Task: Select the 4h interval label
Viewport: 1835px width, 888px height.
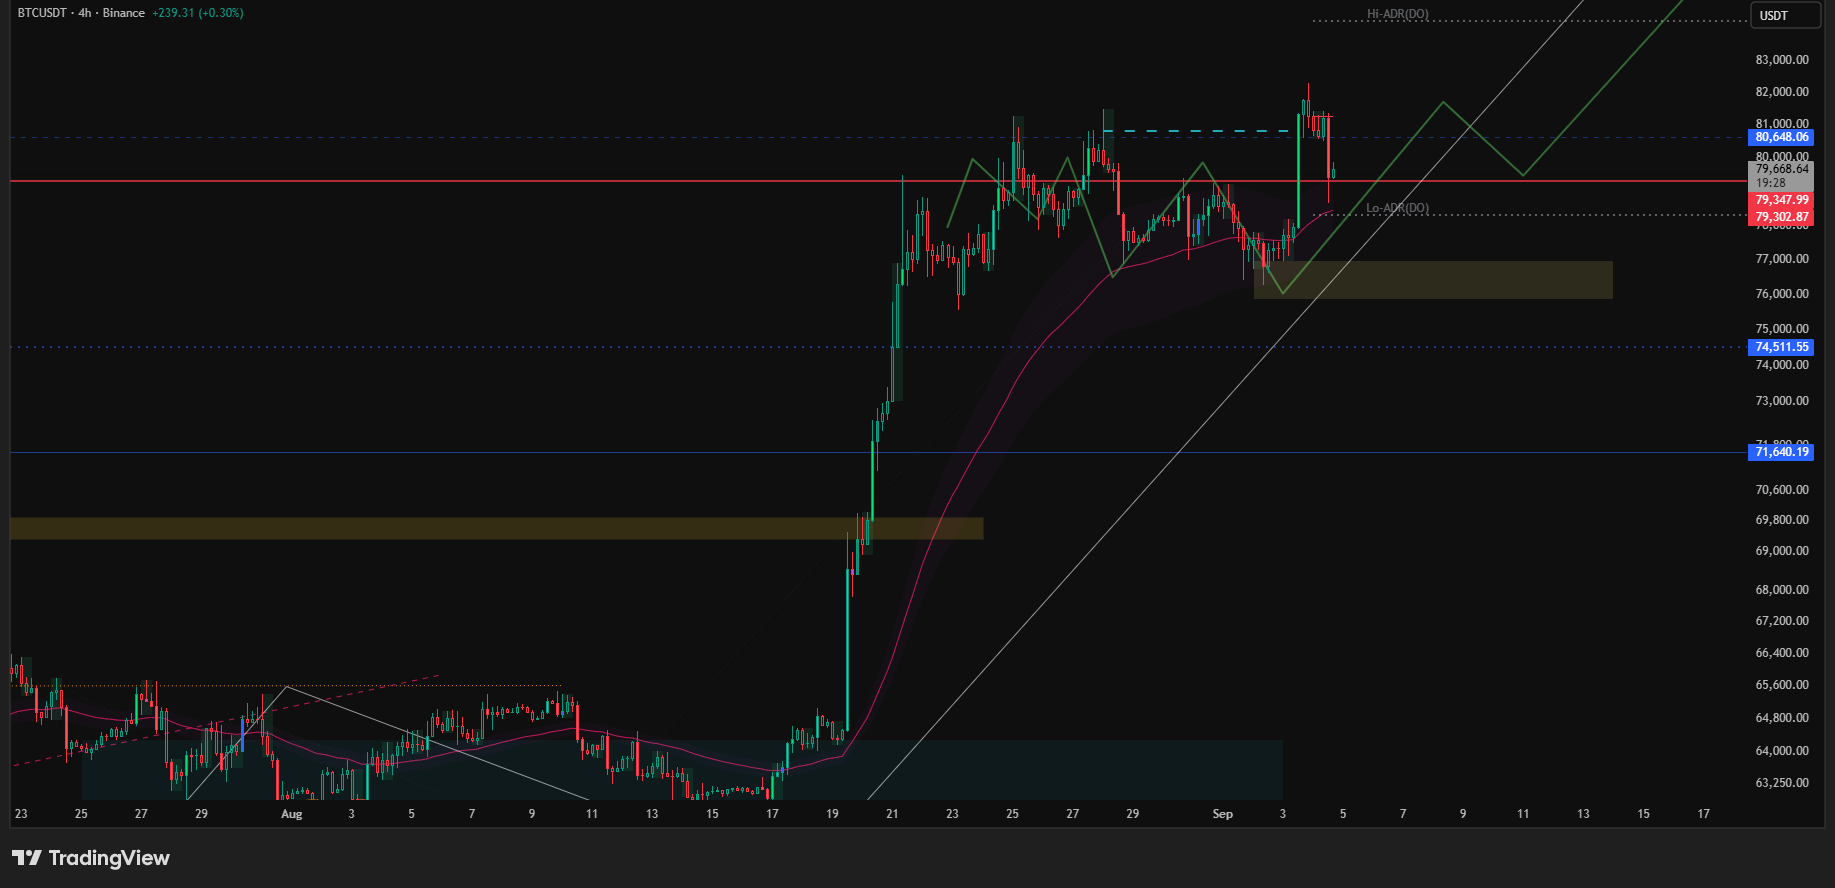Action: click(x=85, y=13)
